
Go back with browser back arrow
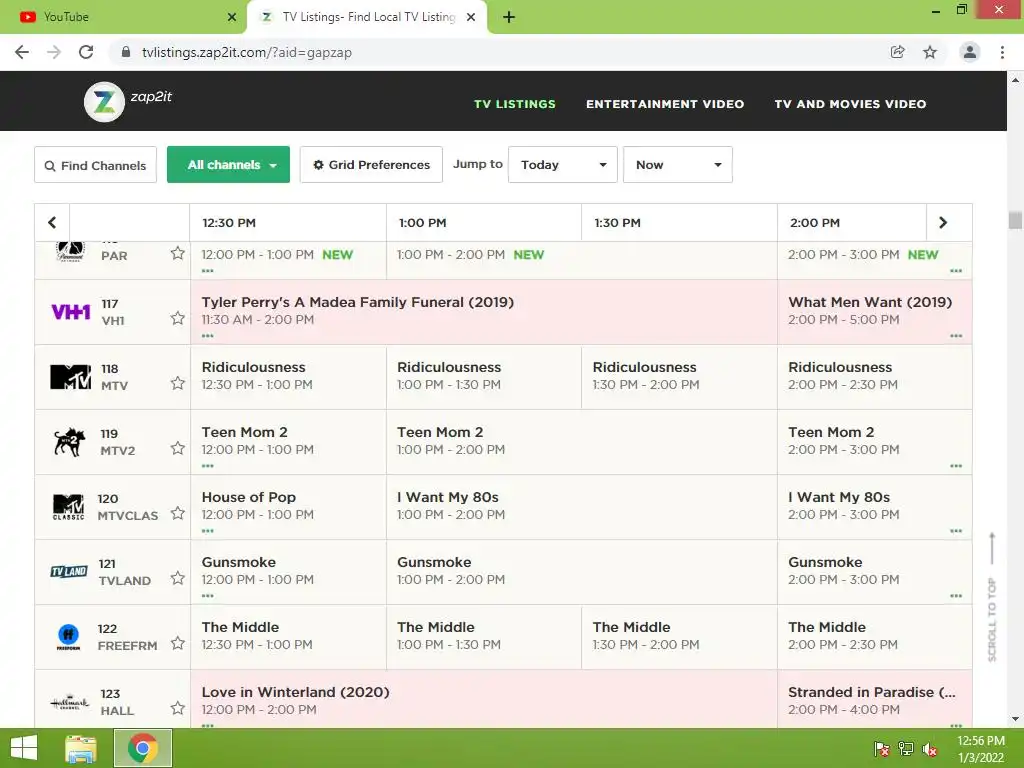click(x=22, y=52)
